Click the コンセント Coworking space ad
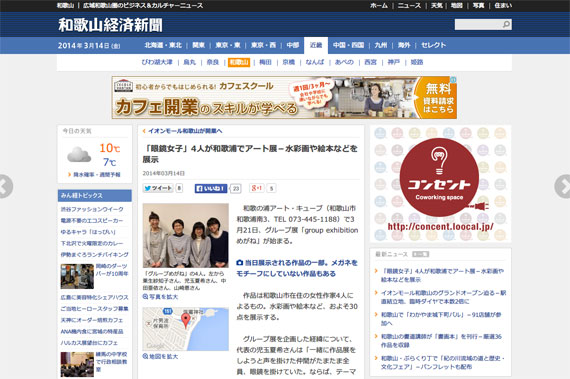This screenshot has height=379, width=570. tap(441, 184)
